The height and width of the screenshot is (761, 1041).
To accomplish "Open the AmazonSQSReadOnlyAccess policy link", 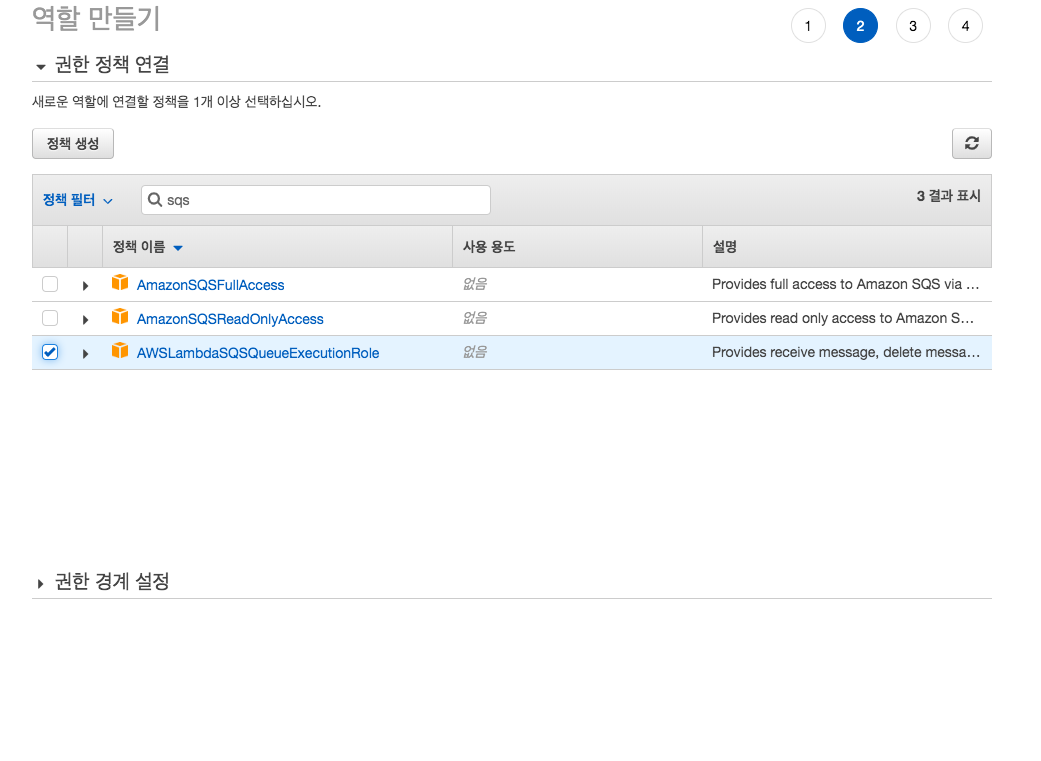I will pos(230,319).
